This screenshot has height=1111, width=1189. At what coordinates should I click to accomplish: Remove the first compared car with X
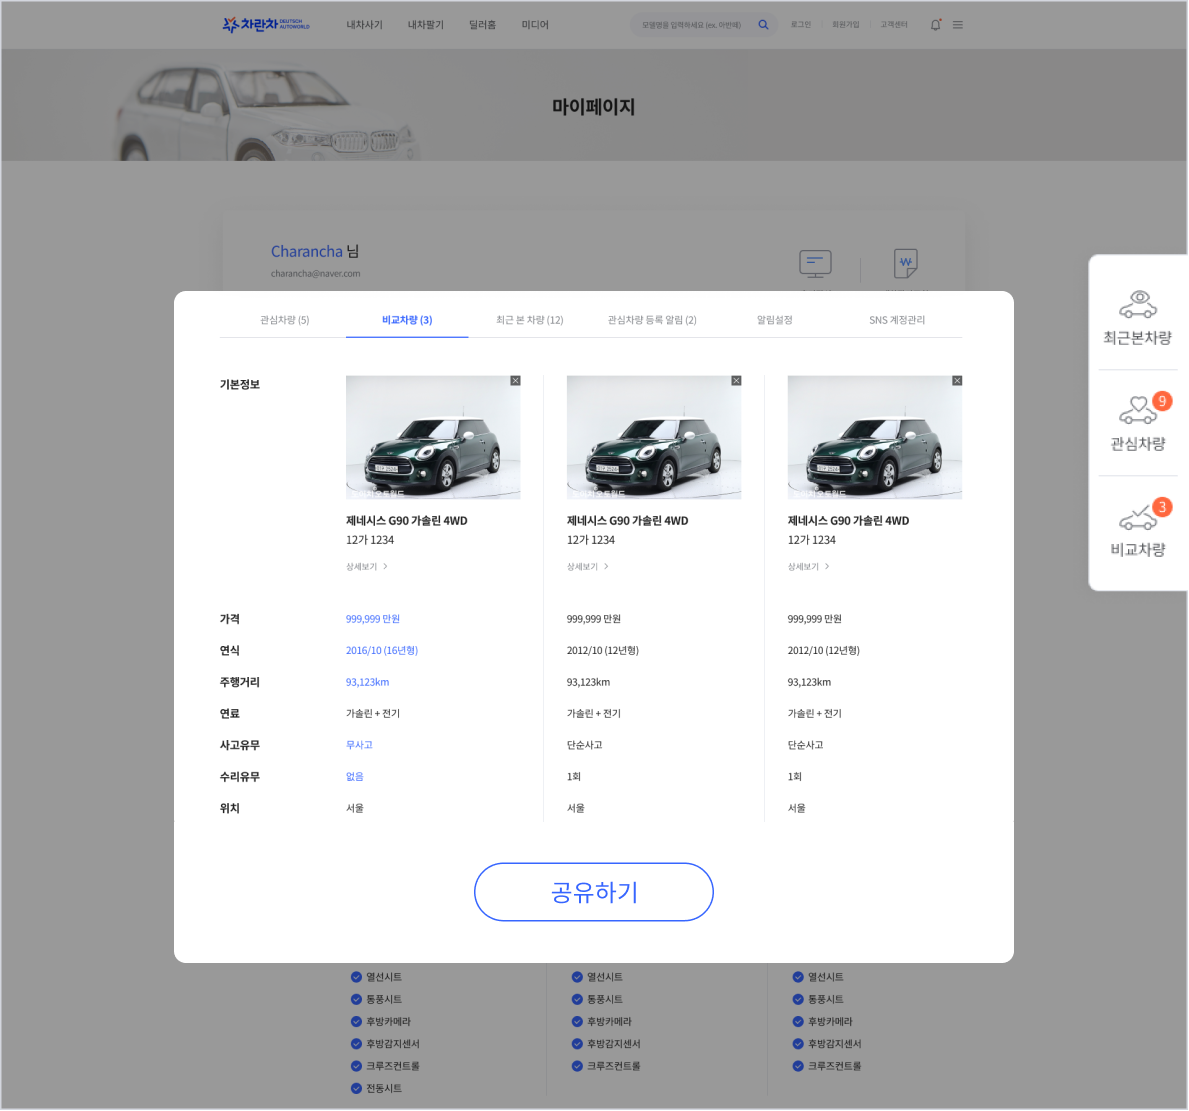coord(516,381)
